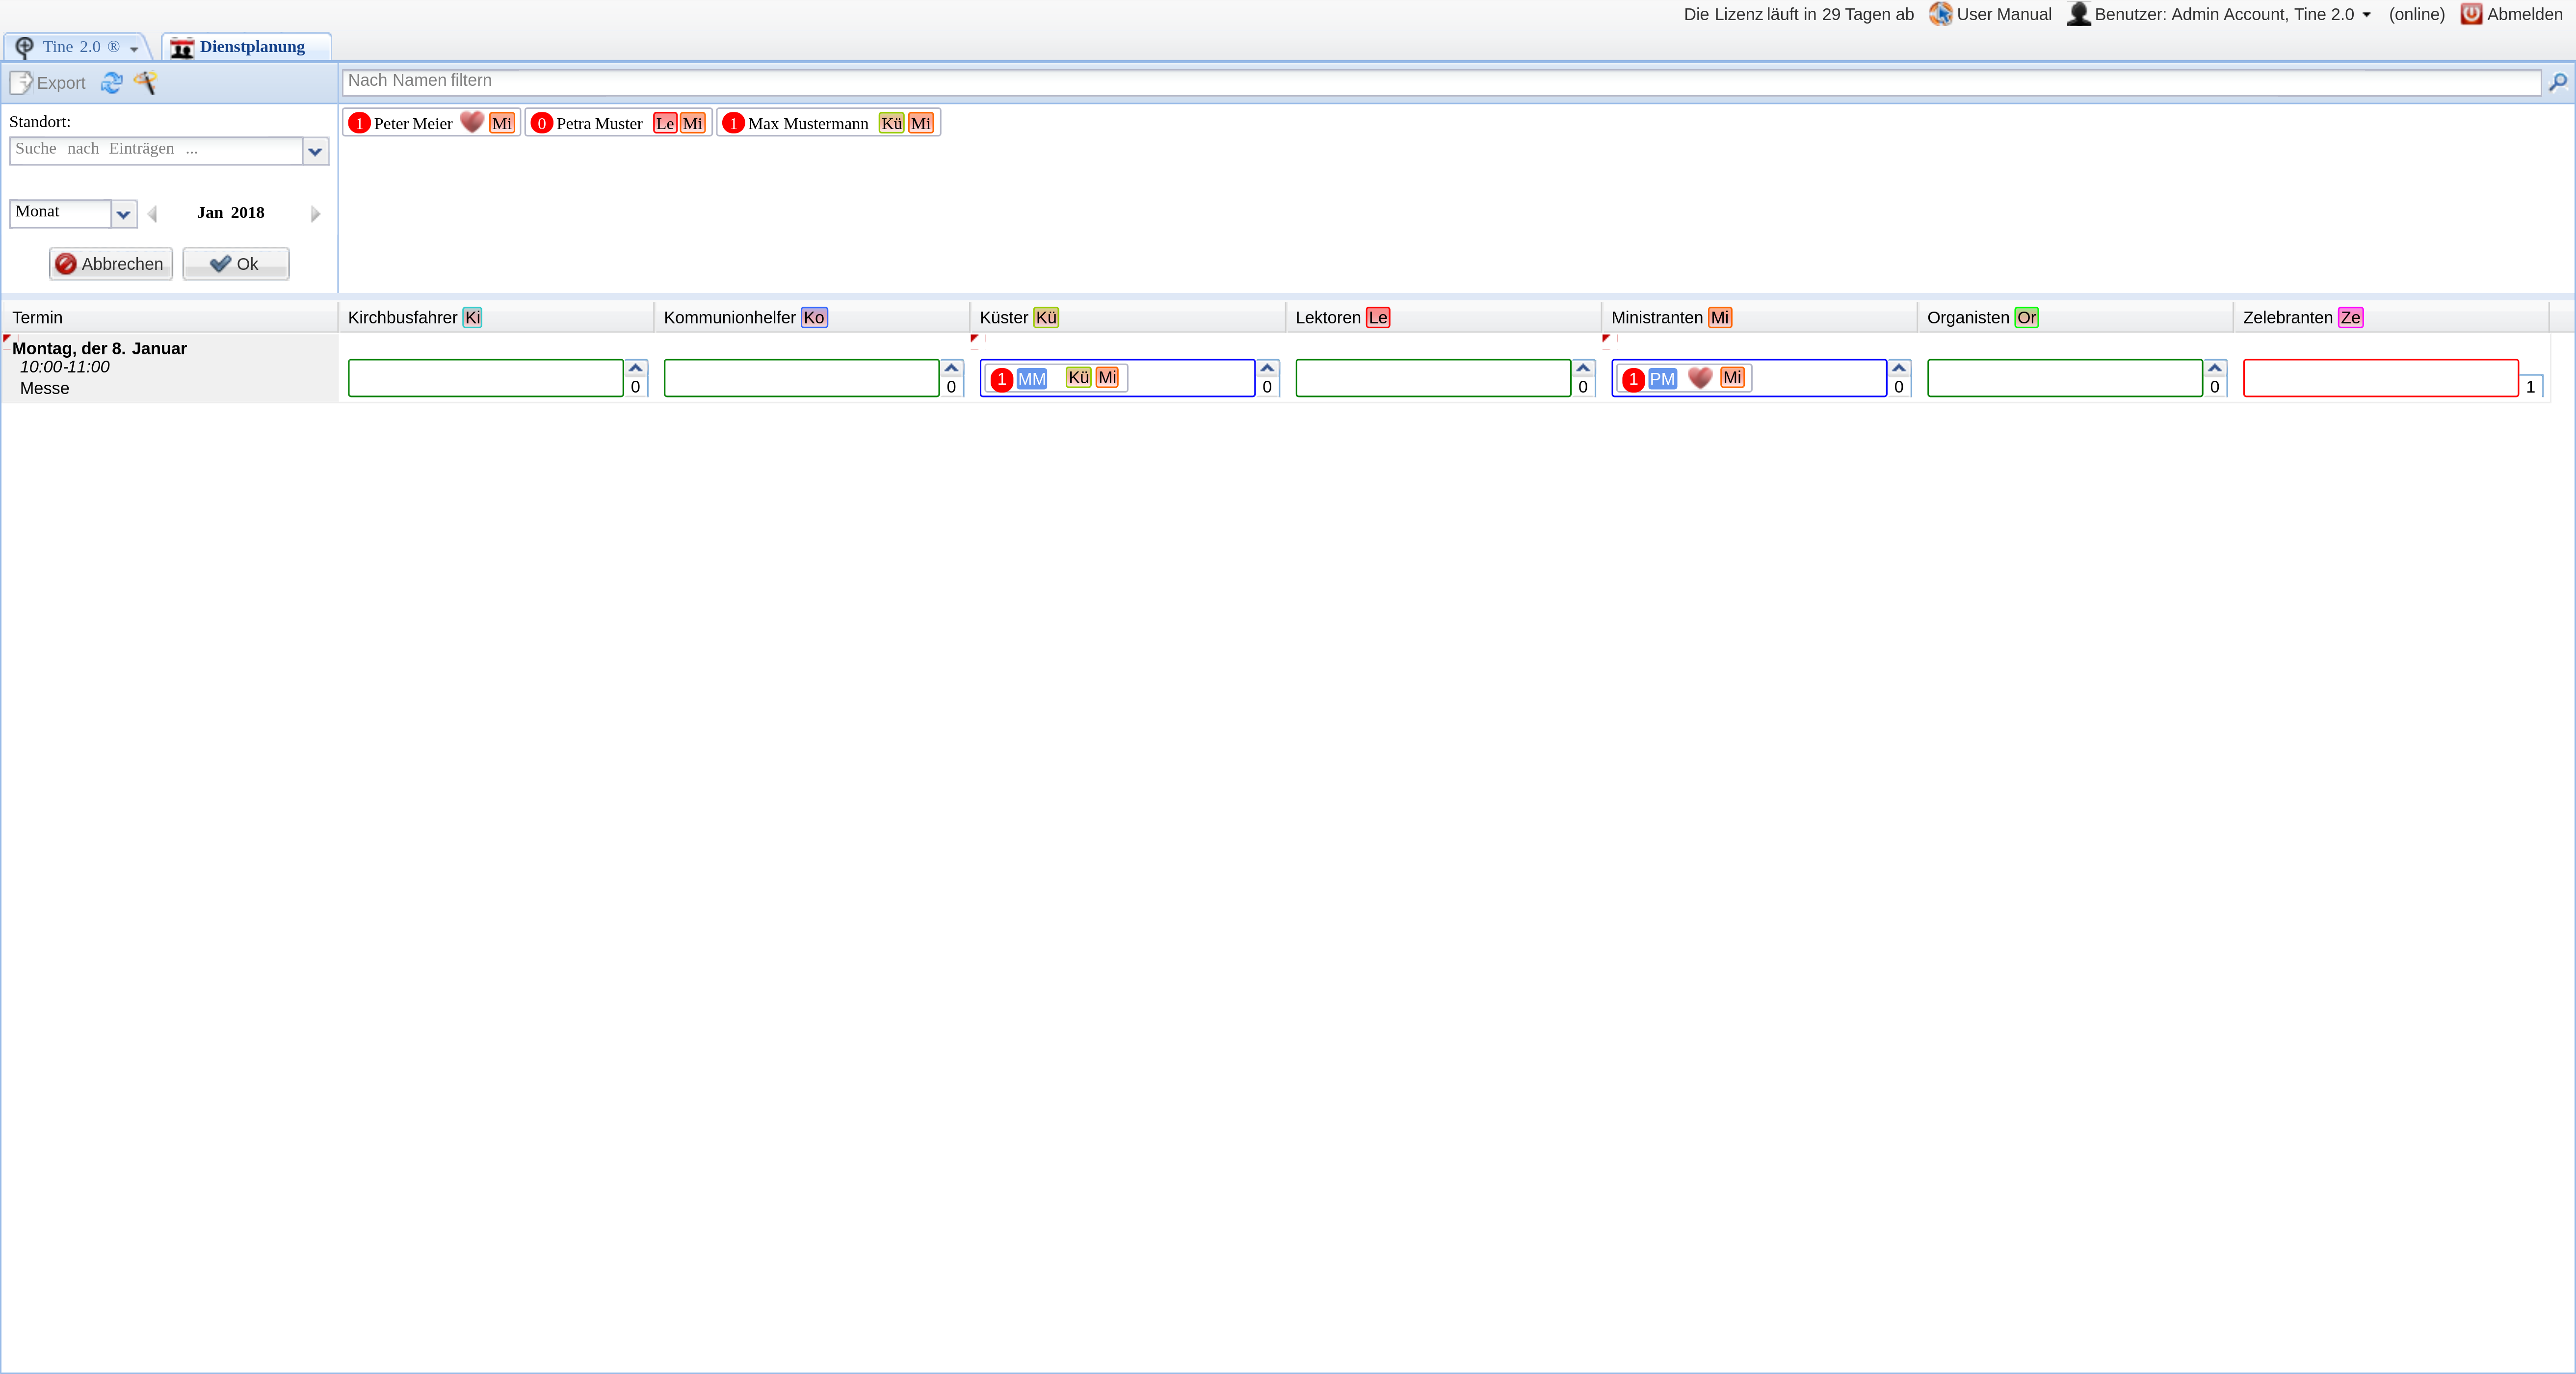Click the Mi badge in Ministranten column header
This screenshot has height=1374, width=2576.
click(x=1720, y=317)
